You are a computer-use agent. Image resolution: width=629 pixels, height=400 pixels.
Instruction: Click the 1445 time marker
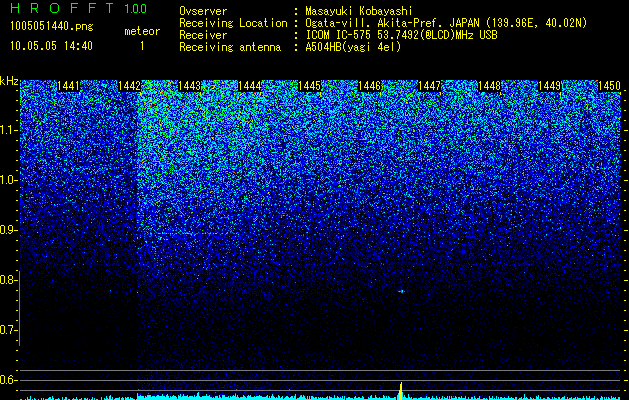309,86
